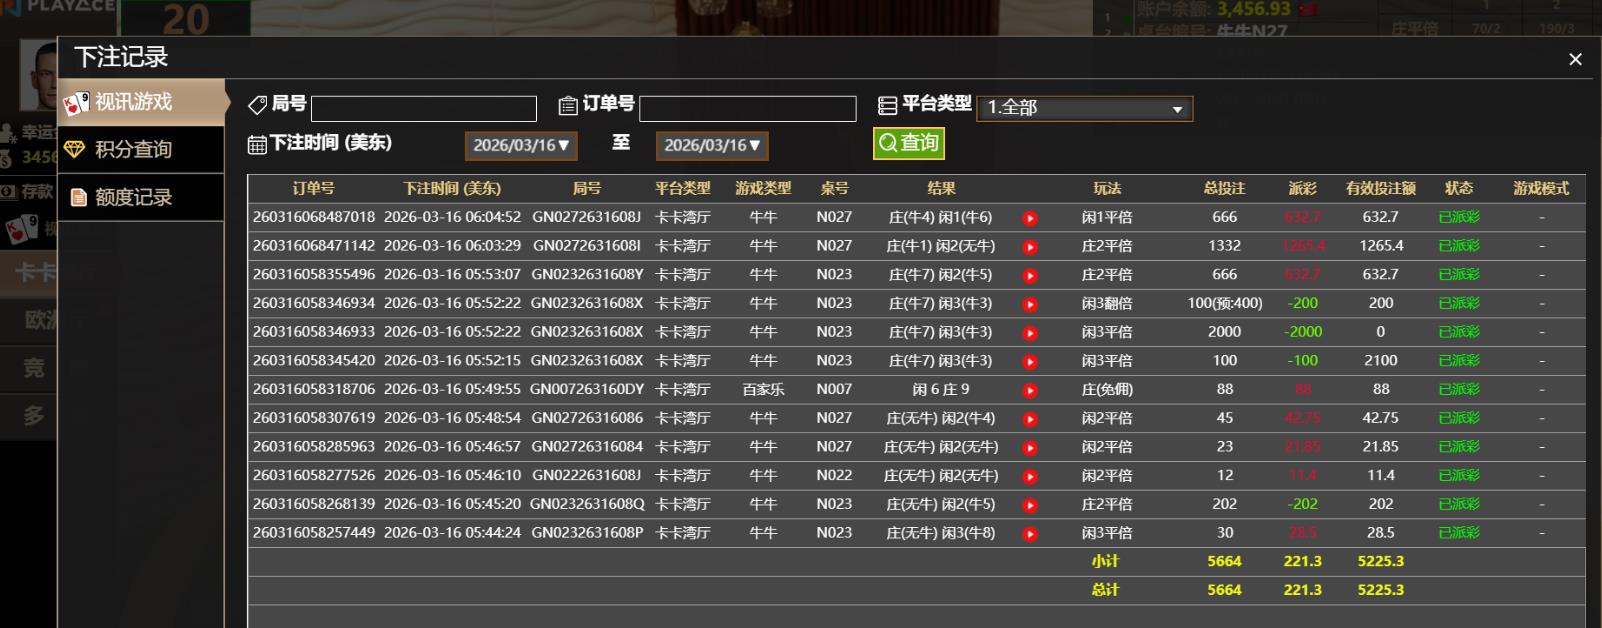This screenshot has height=628, width=1602.
Task: Click the tag icon beside 局号
Action: click(x=257, y=105)
